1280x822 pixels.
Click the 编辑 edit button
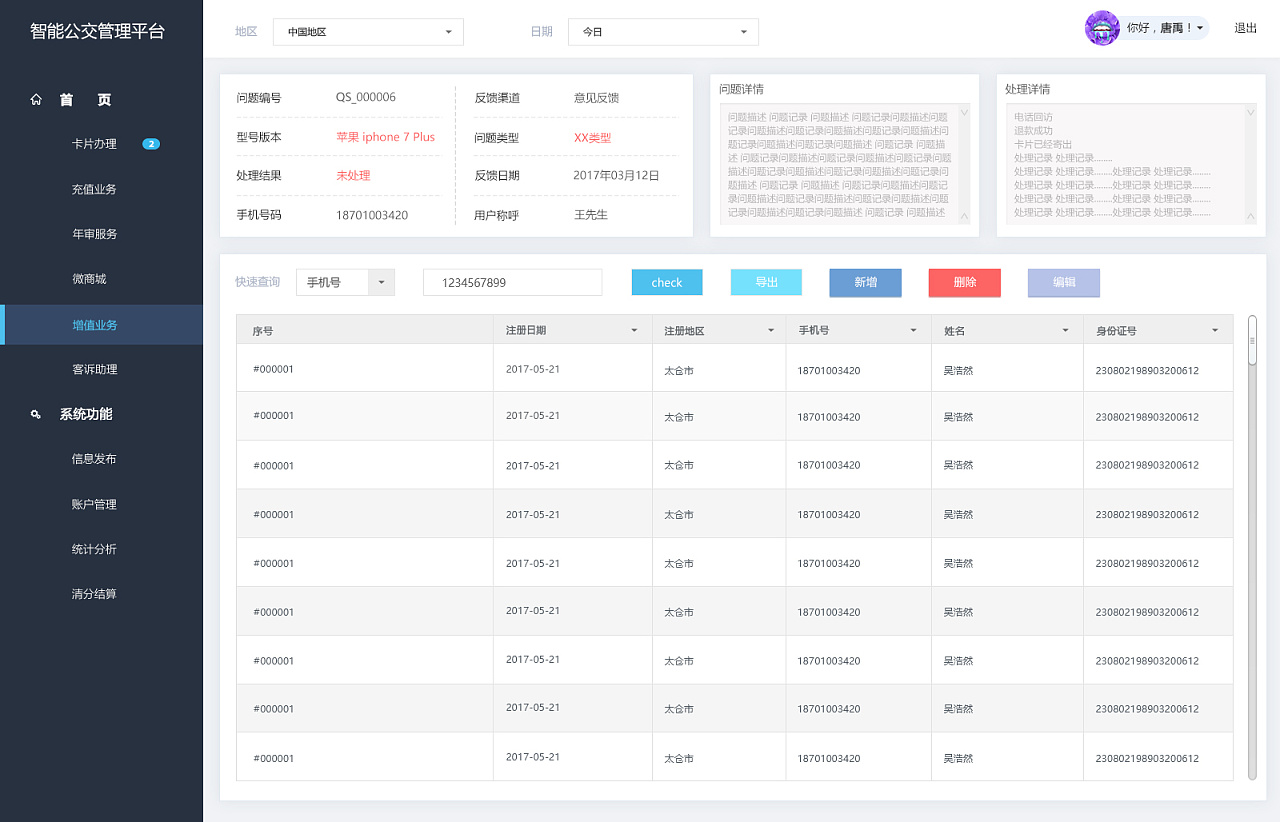pos(1063,282)
